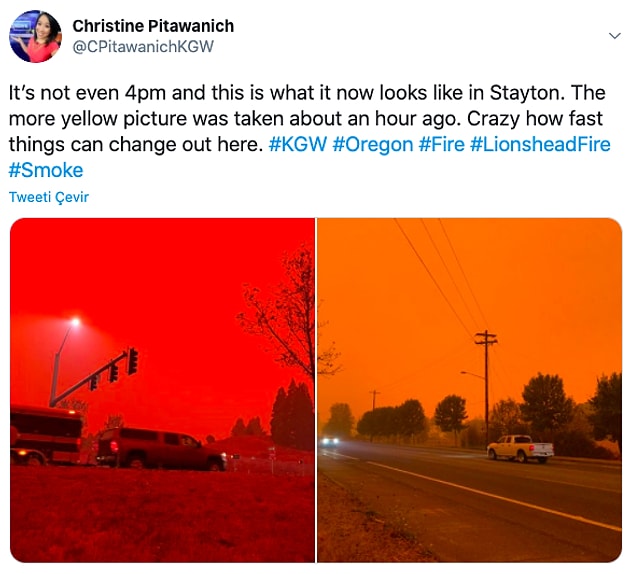This screenshot has height=574, width=635.
Task: Expand the tweet options chevron
Action: tap(615, 36)
